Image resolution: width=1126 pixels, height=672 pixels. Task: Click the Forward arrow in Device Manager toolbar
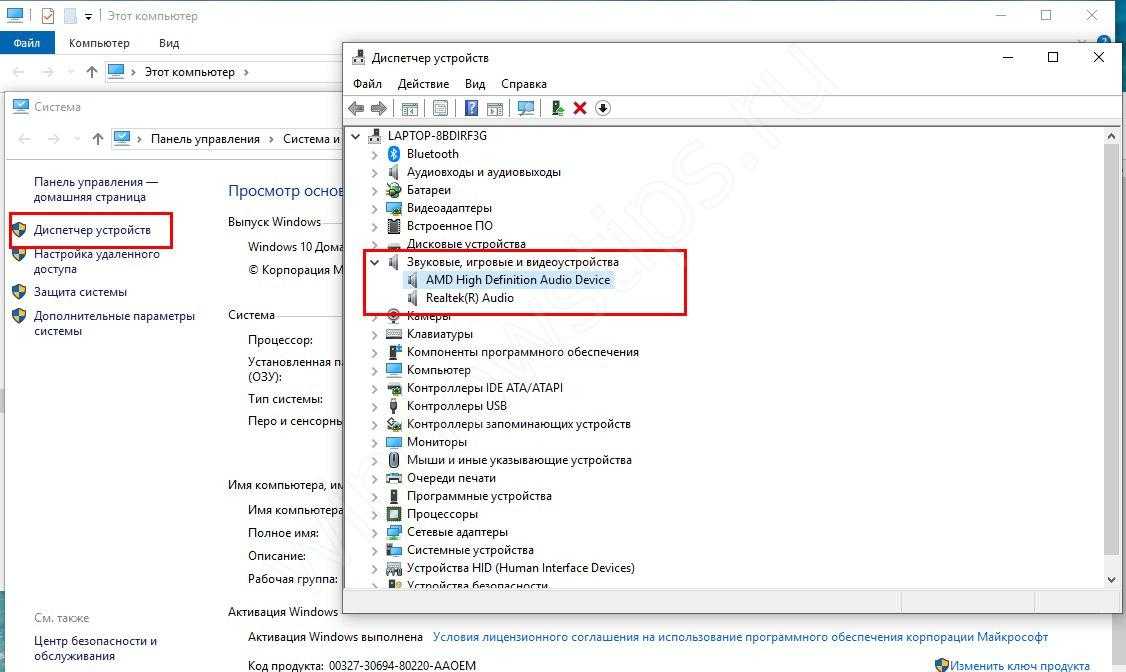pos(378,108)
